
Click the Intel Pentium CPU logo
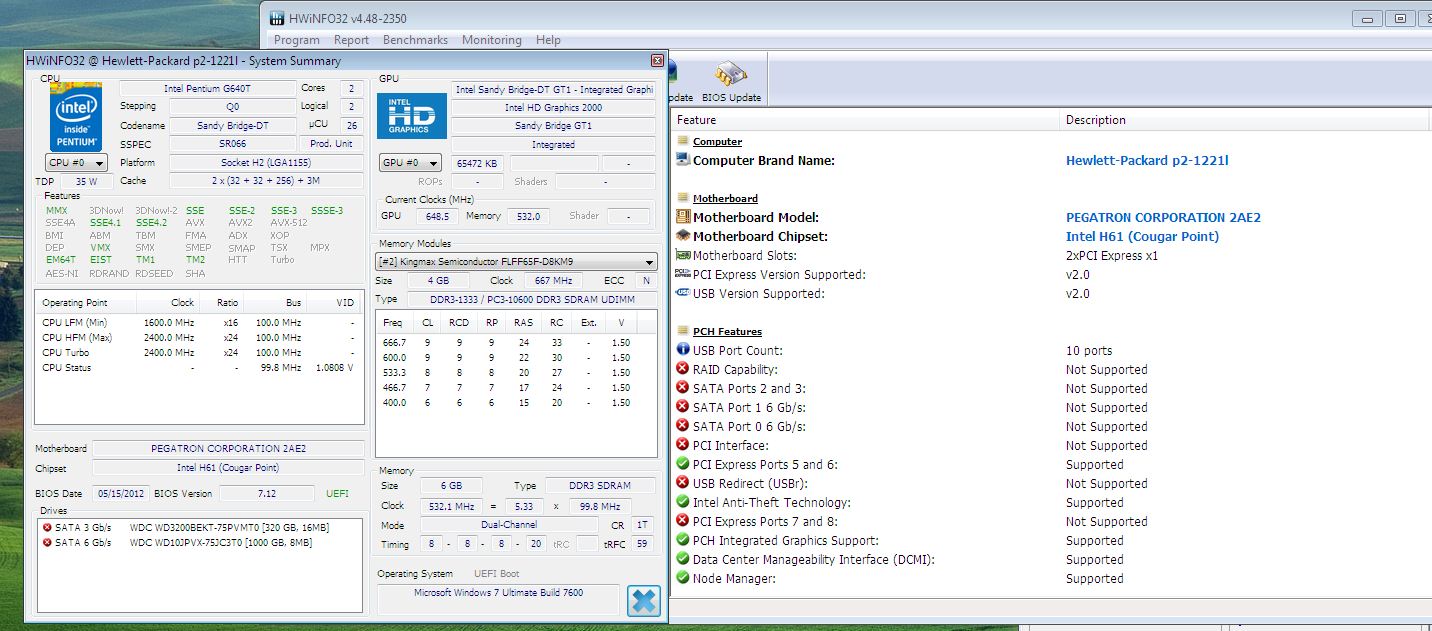click(x=76, y=118)
